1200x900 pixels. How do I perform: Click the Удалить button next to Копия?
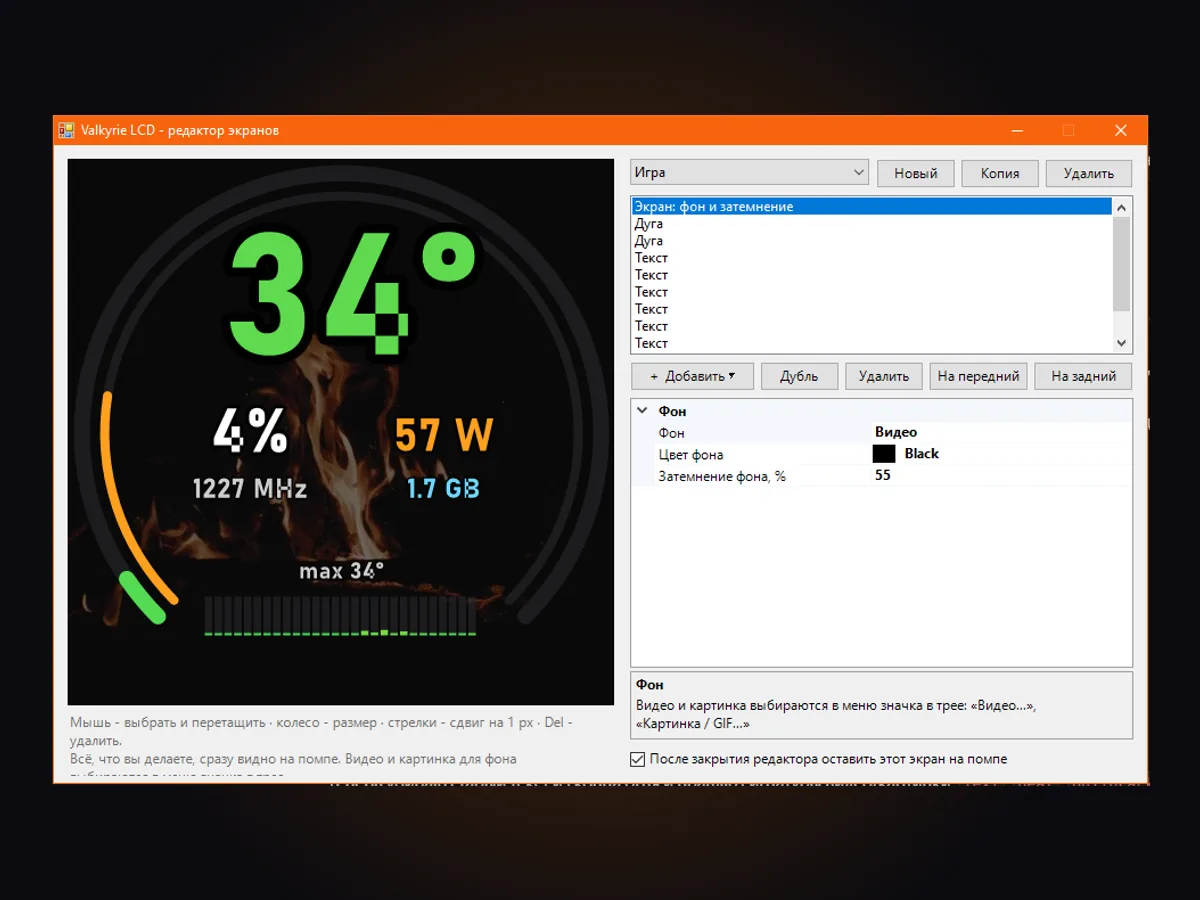[x=1089, y=173]
